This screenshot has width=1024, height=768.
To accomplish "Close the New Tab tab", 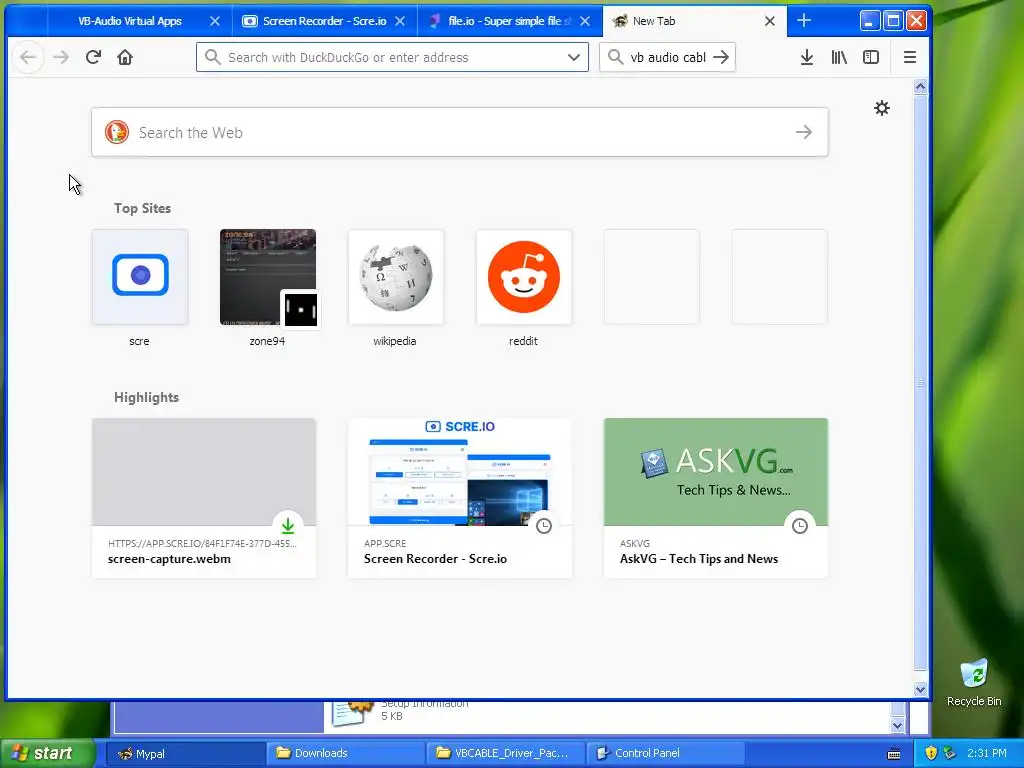I will point(770,21).
